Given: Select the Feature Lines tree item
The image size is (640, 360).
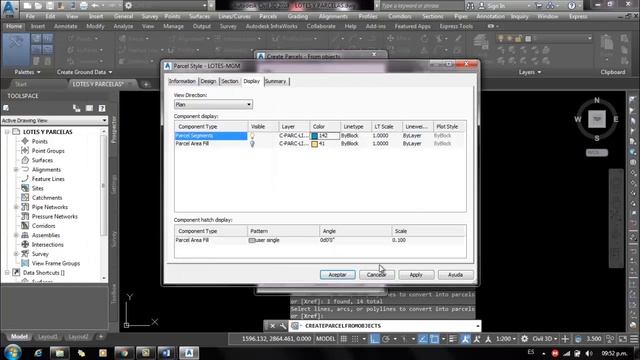Looking at the screenshot, I should point(48,179).
